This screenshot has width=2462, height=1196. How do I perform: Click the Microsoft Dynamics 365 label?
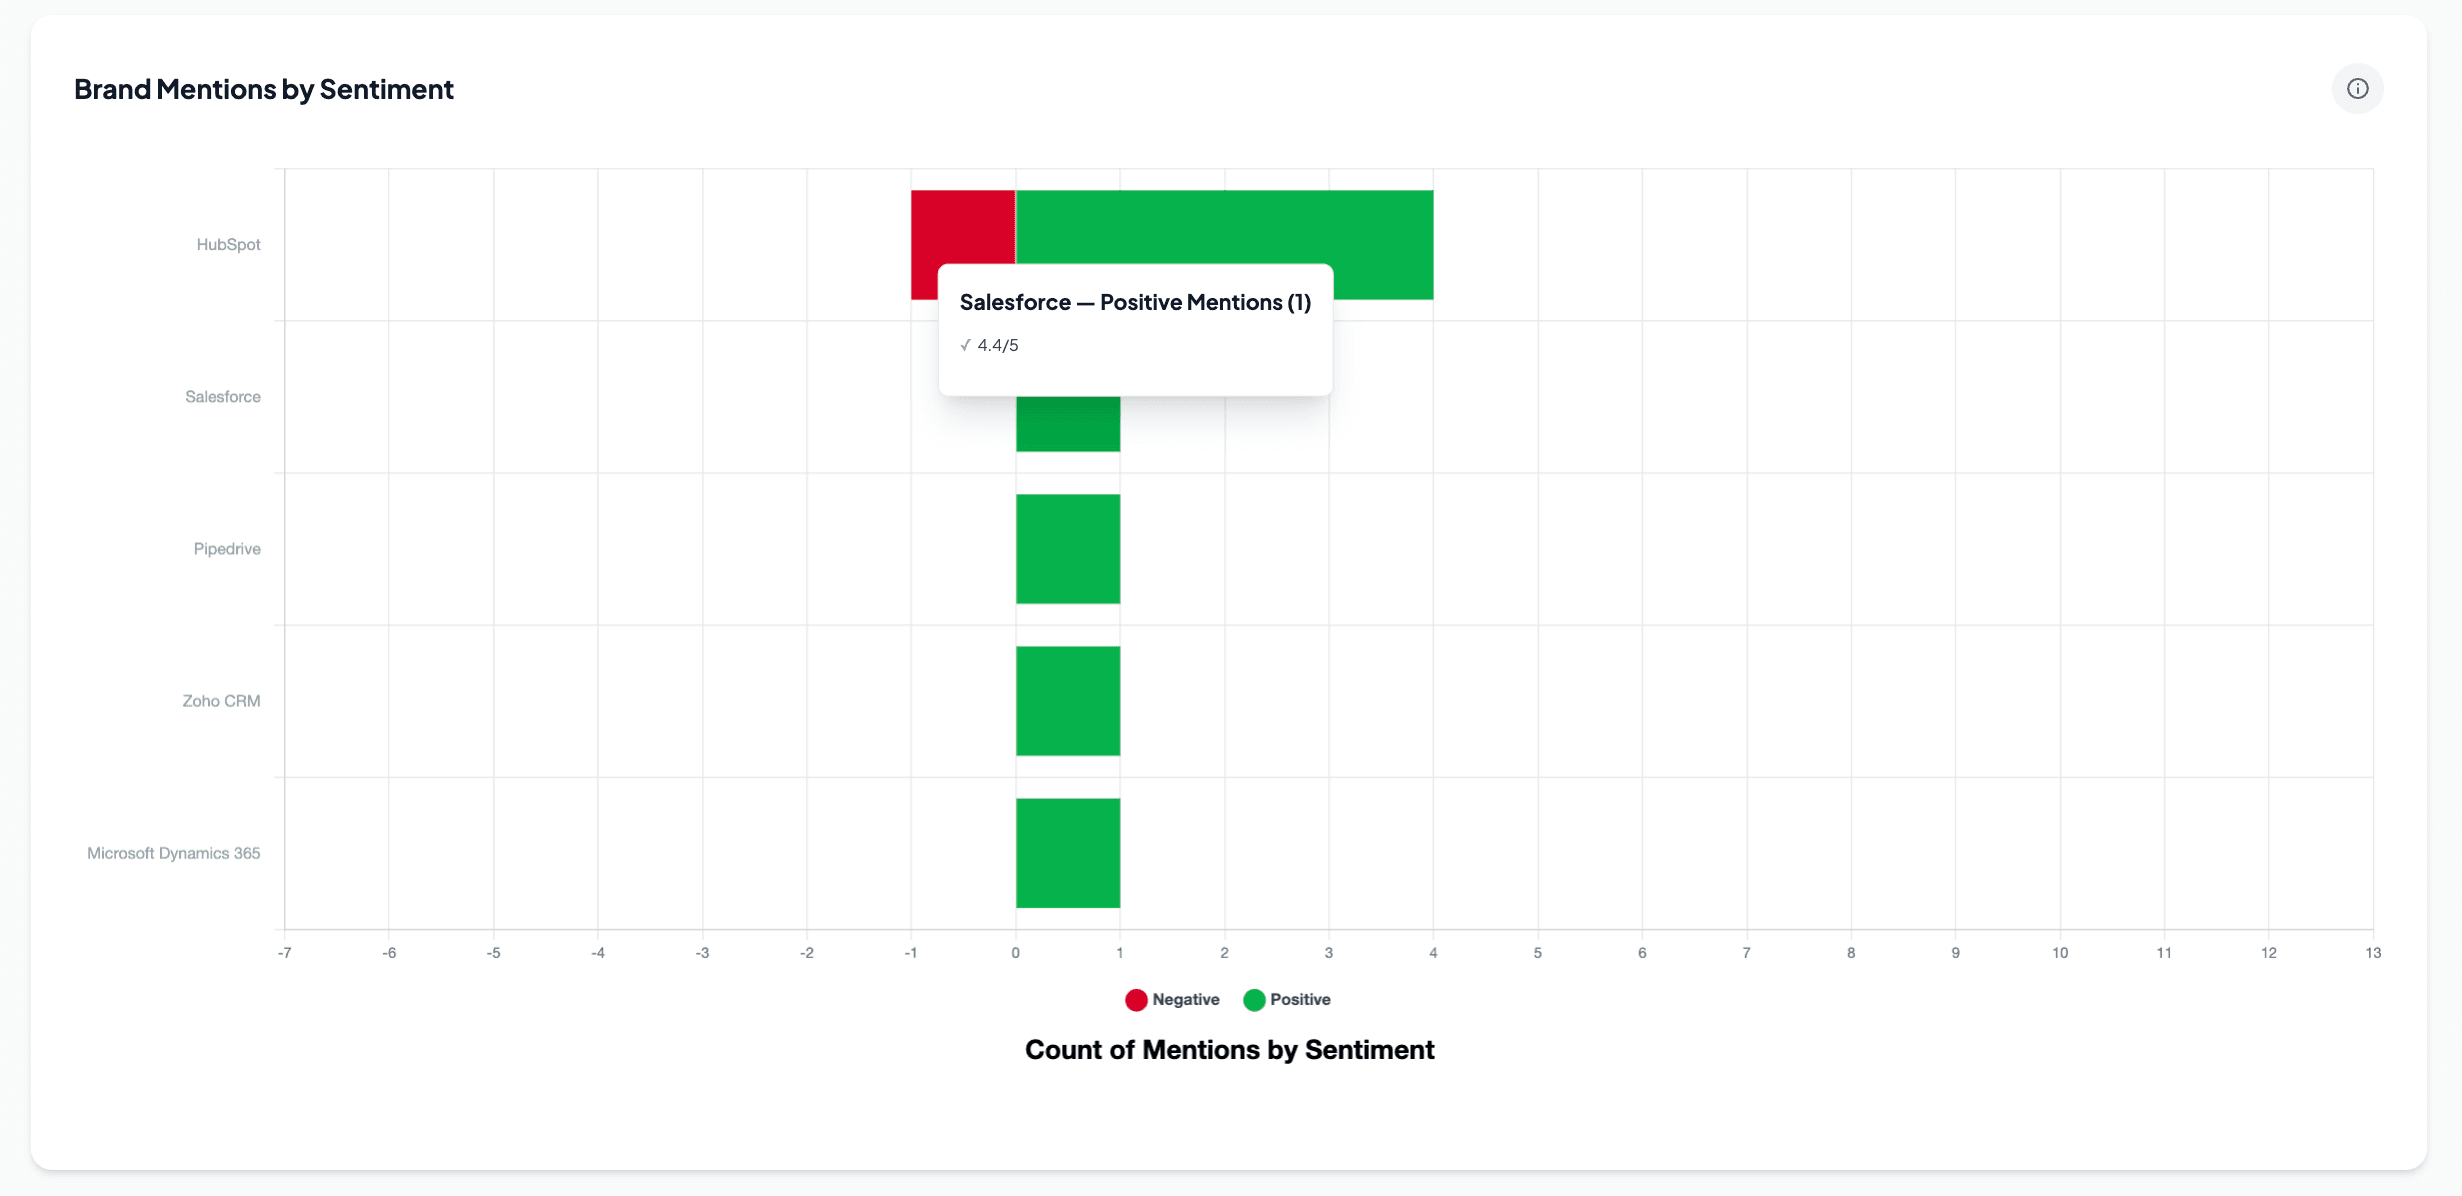(174, 852)
